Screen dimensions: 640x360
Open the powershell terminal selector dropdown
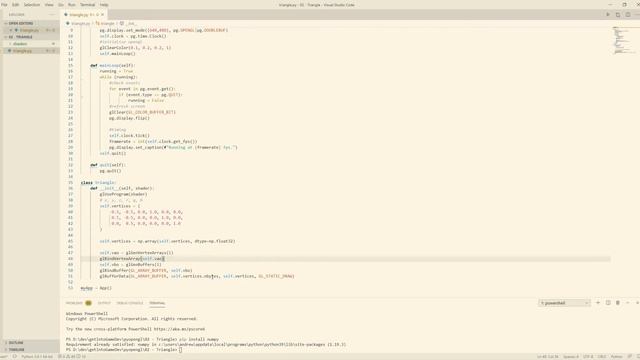[x=564, y=303]
